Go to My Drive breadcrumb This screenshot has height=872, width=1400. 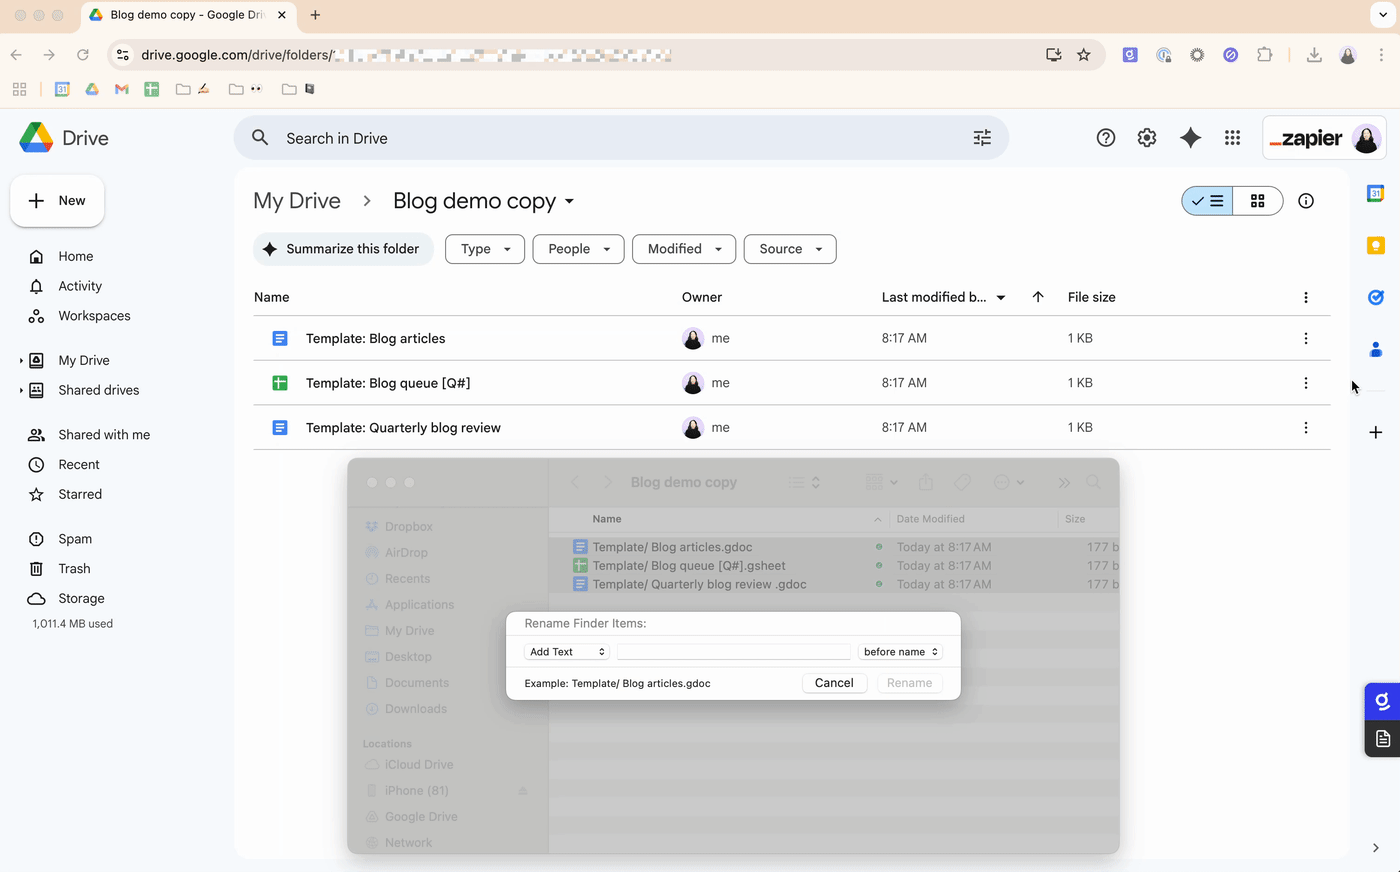click(297, 201)
